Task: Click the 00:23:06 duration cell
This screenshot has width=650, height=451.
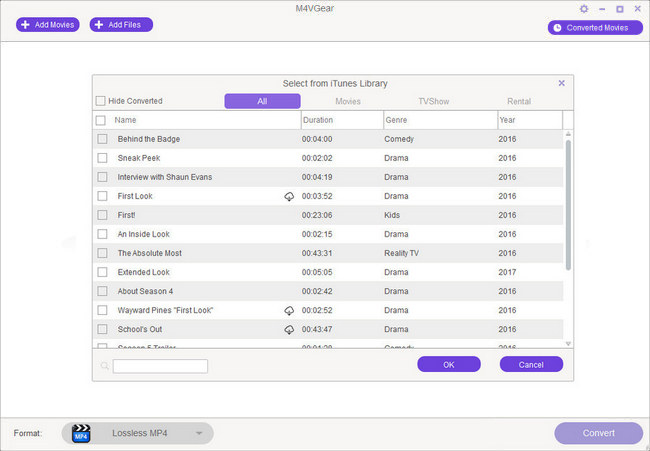Action: click(317, 215)
